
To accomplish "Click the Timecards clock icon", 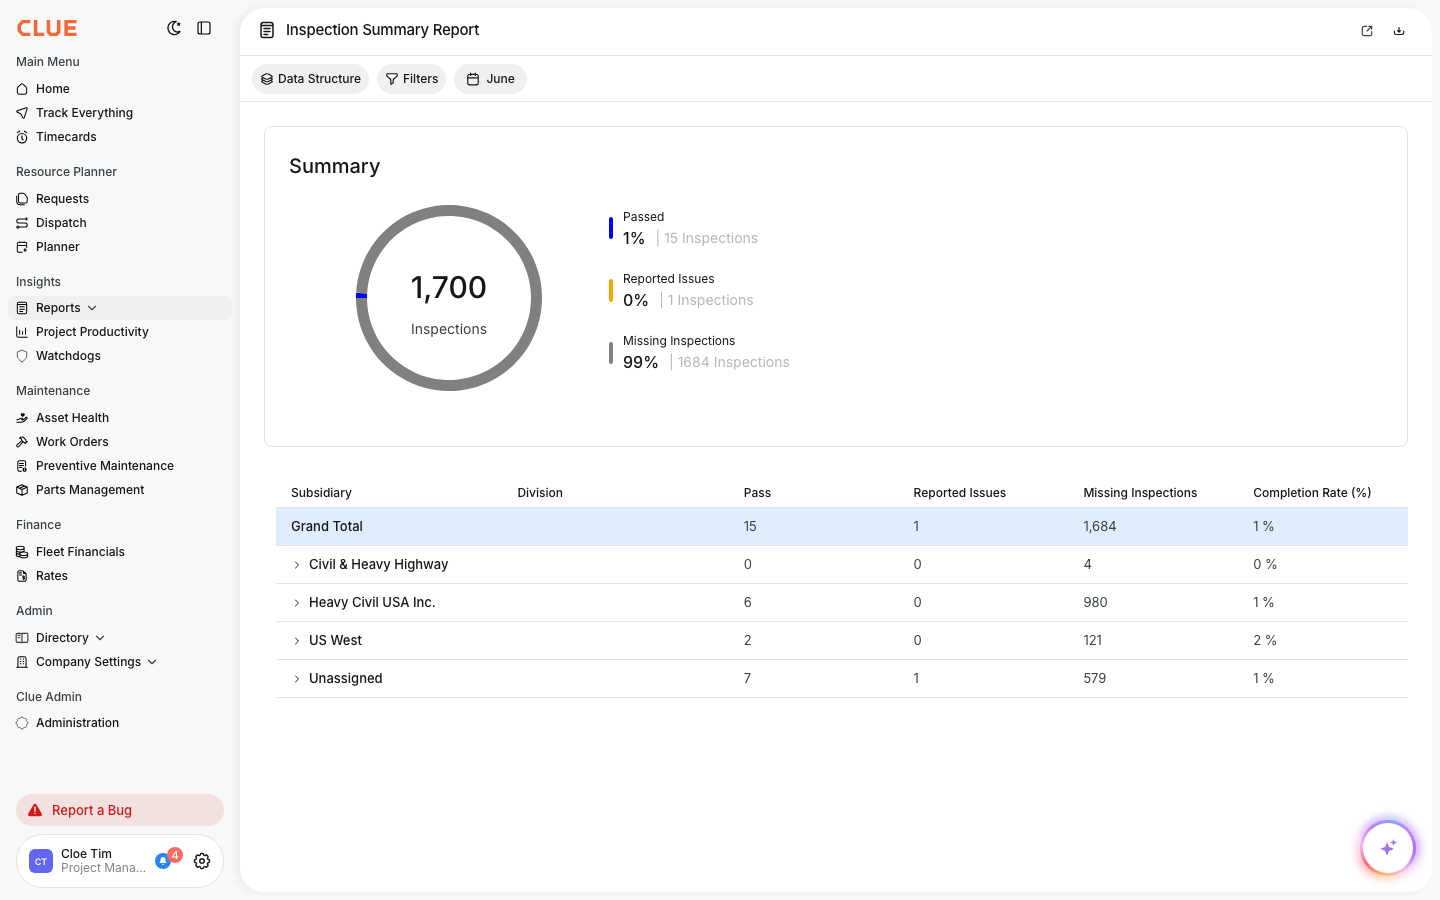I will pyautogui.click(x=22, y=137).
